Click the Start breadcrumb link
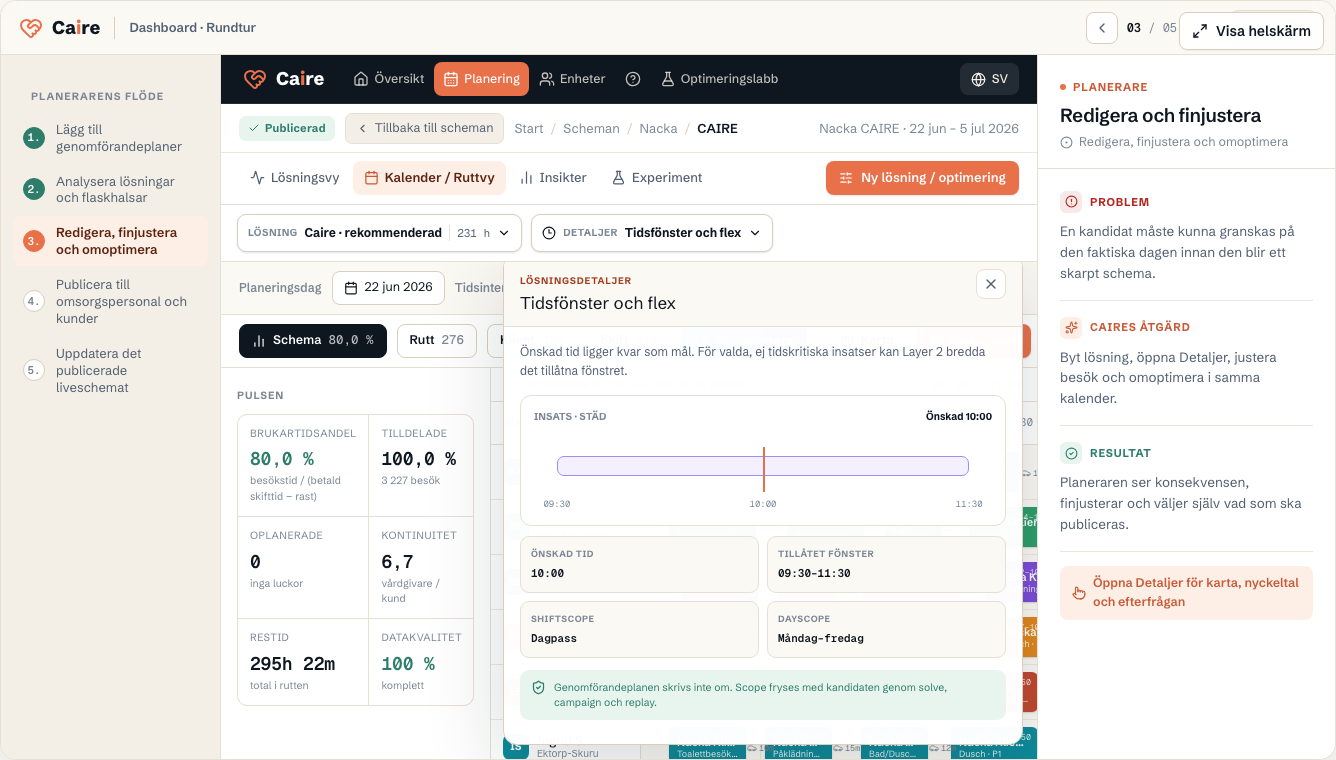Image resolution: width=1336 pixels, height=760 pixels. tap(529, 129)
